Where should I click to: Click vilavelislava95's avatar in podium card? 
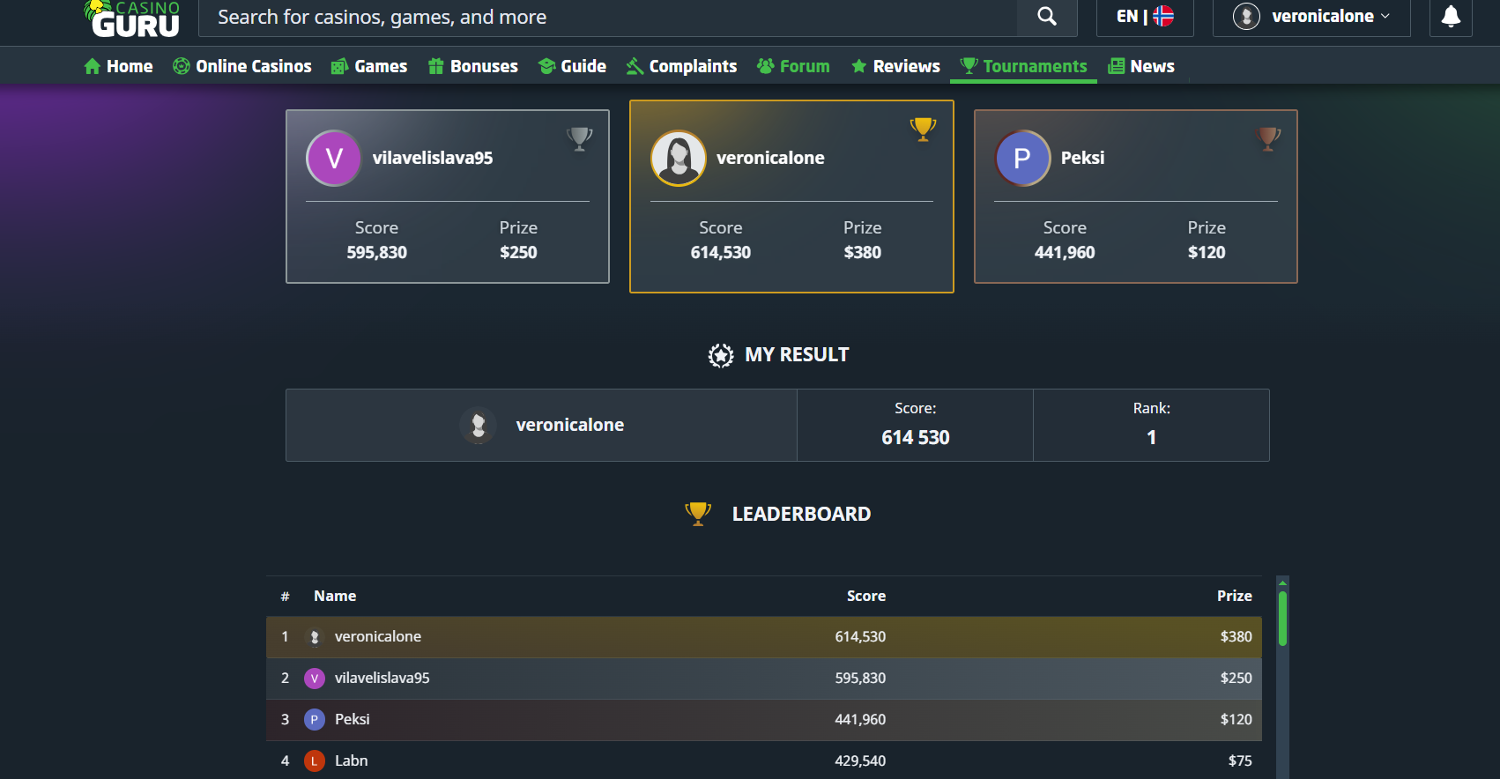[x=334, y=158]
